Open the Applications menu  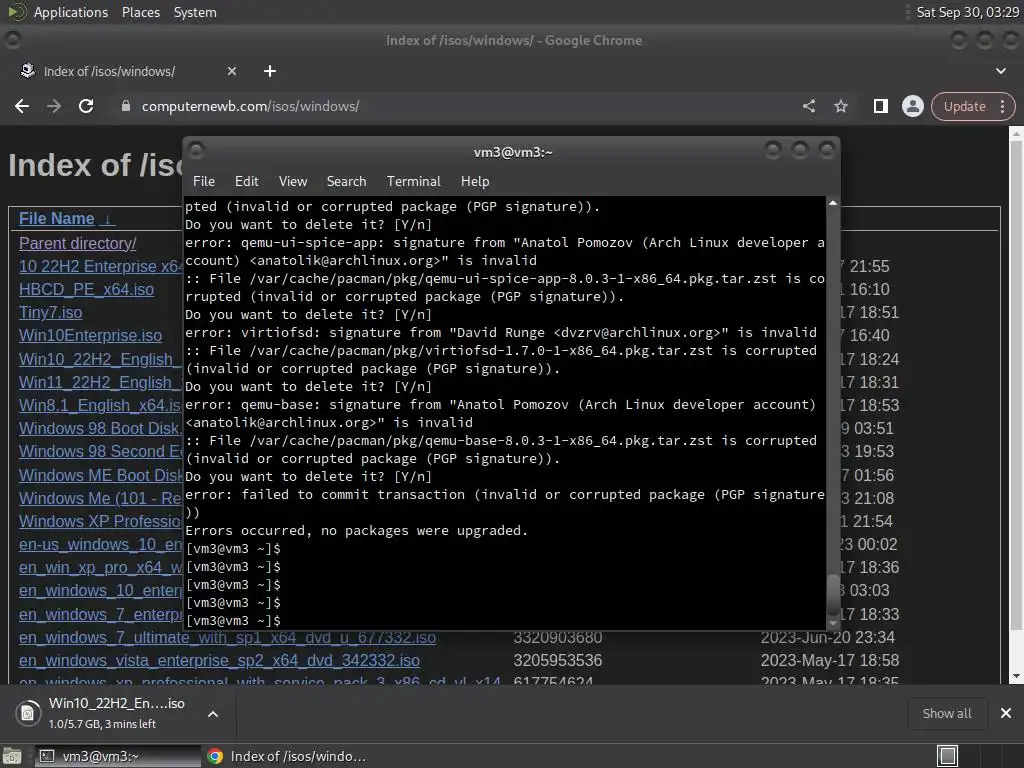click(x=71, y=12)
